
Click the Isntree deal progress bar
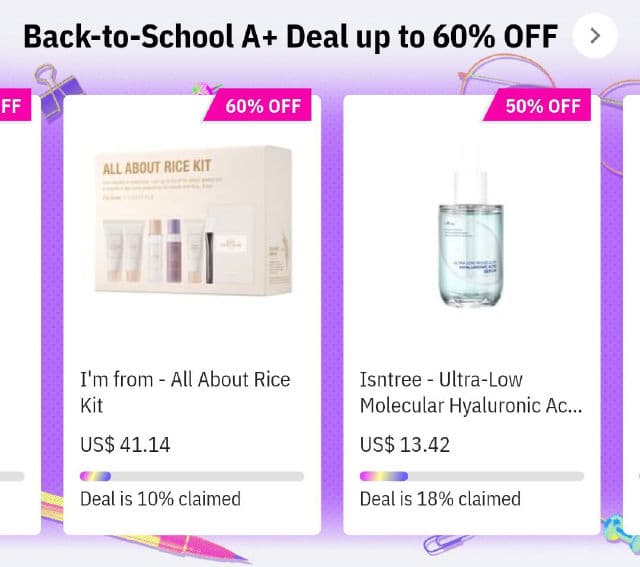pos(472,476)
